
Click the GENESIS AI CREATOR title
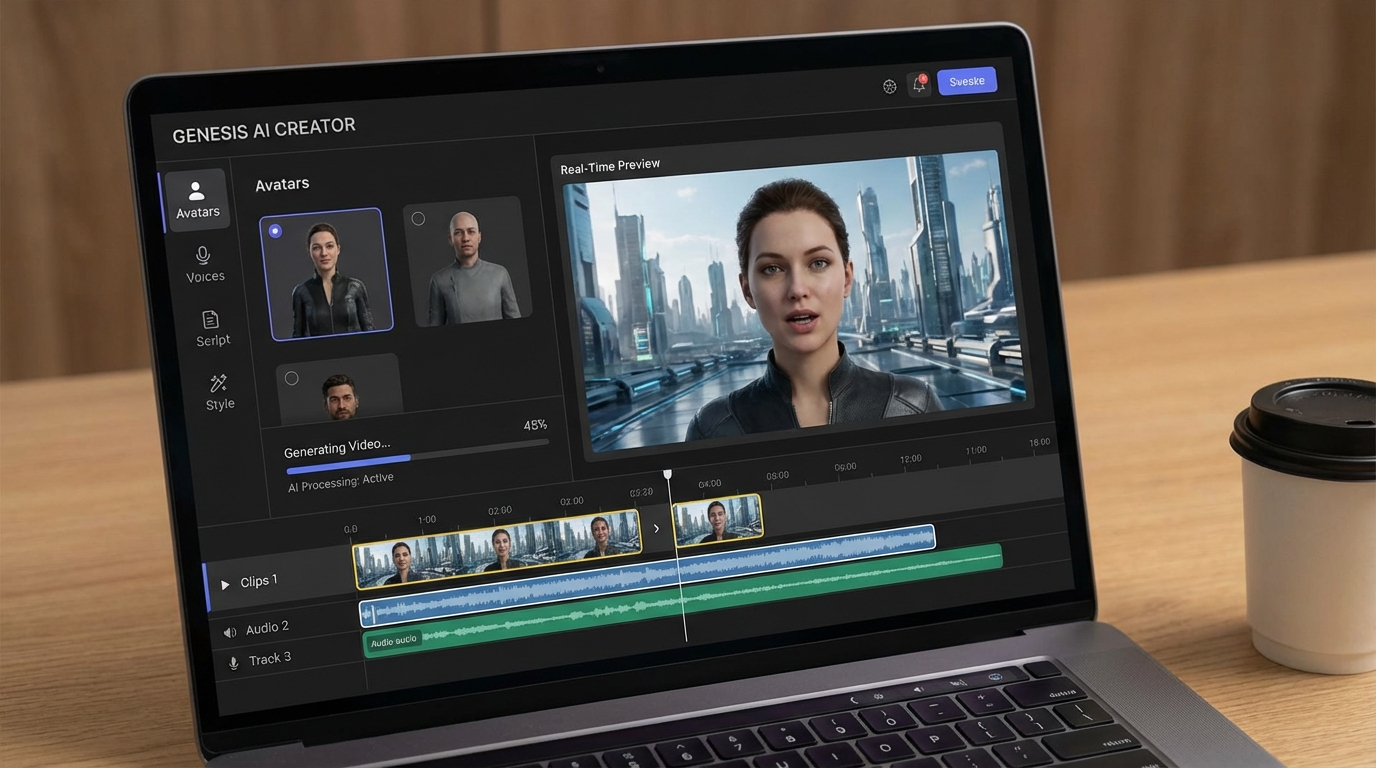pyautogui.click(x=264, y=130)
